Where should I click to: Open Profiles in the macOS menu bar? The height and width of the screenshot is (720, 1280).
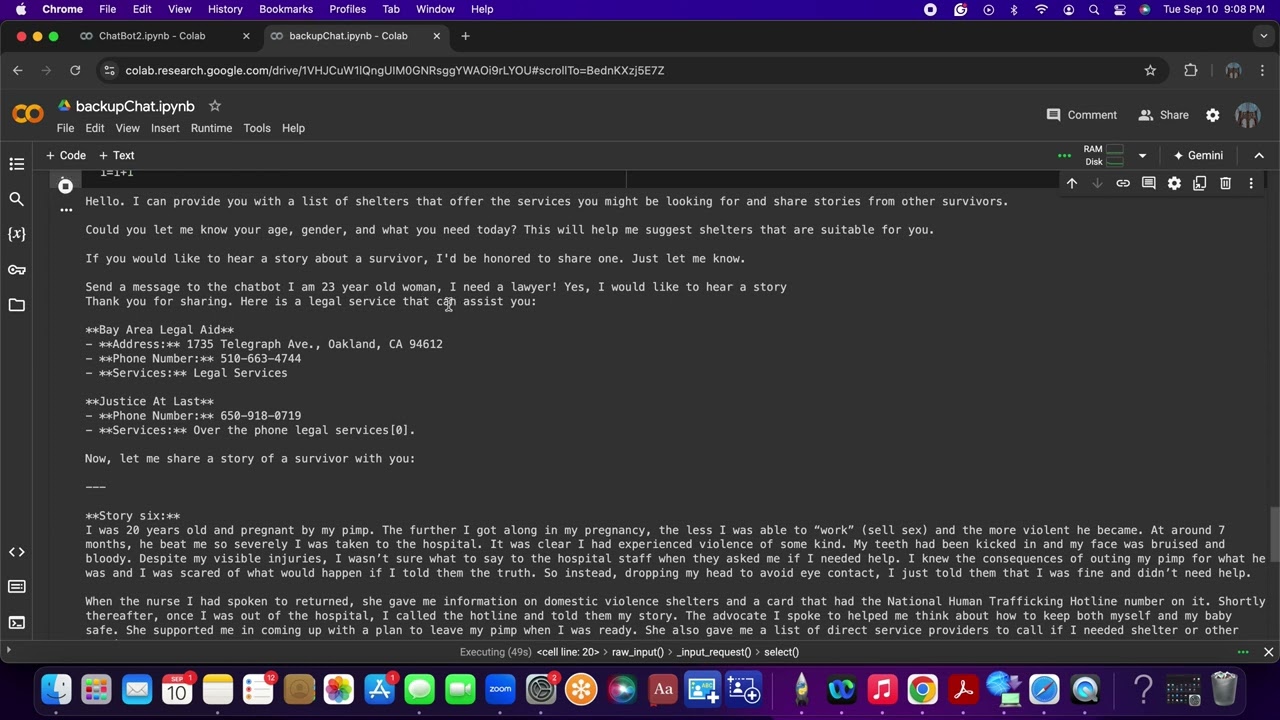tap(347, 9)
